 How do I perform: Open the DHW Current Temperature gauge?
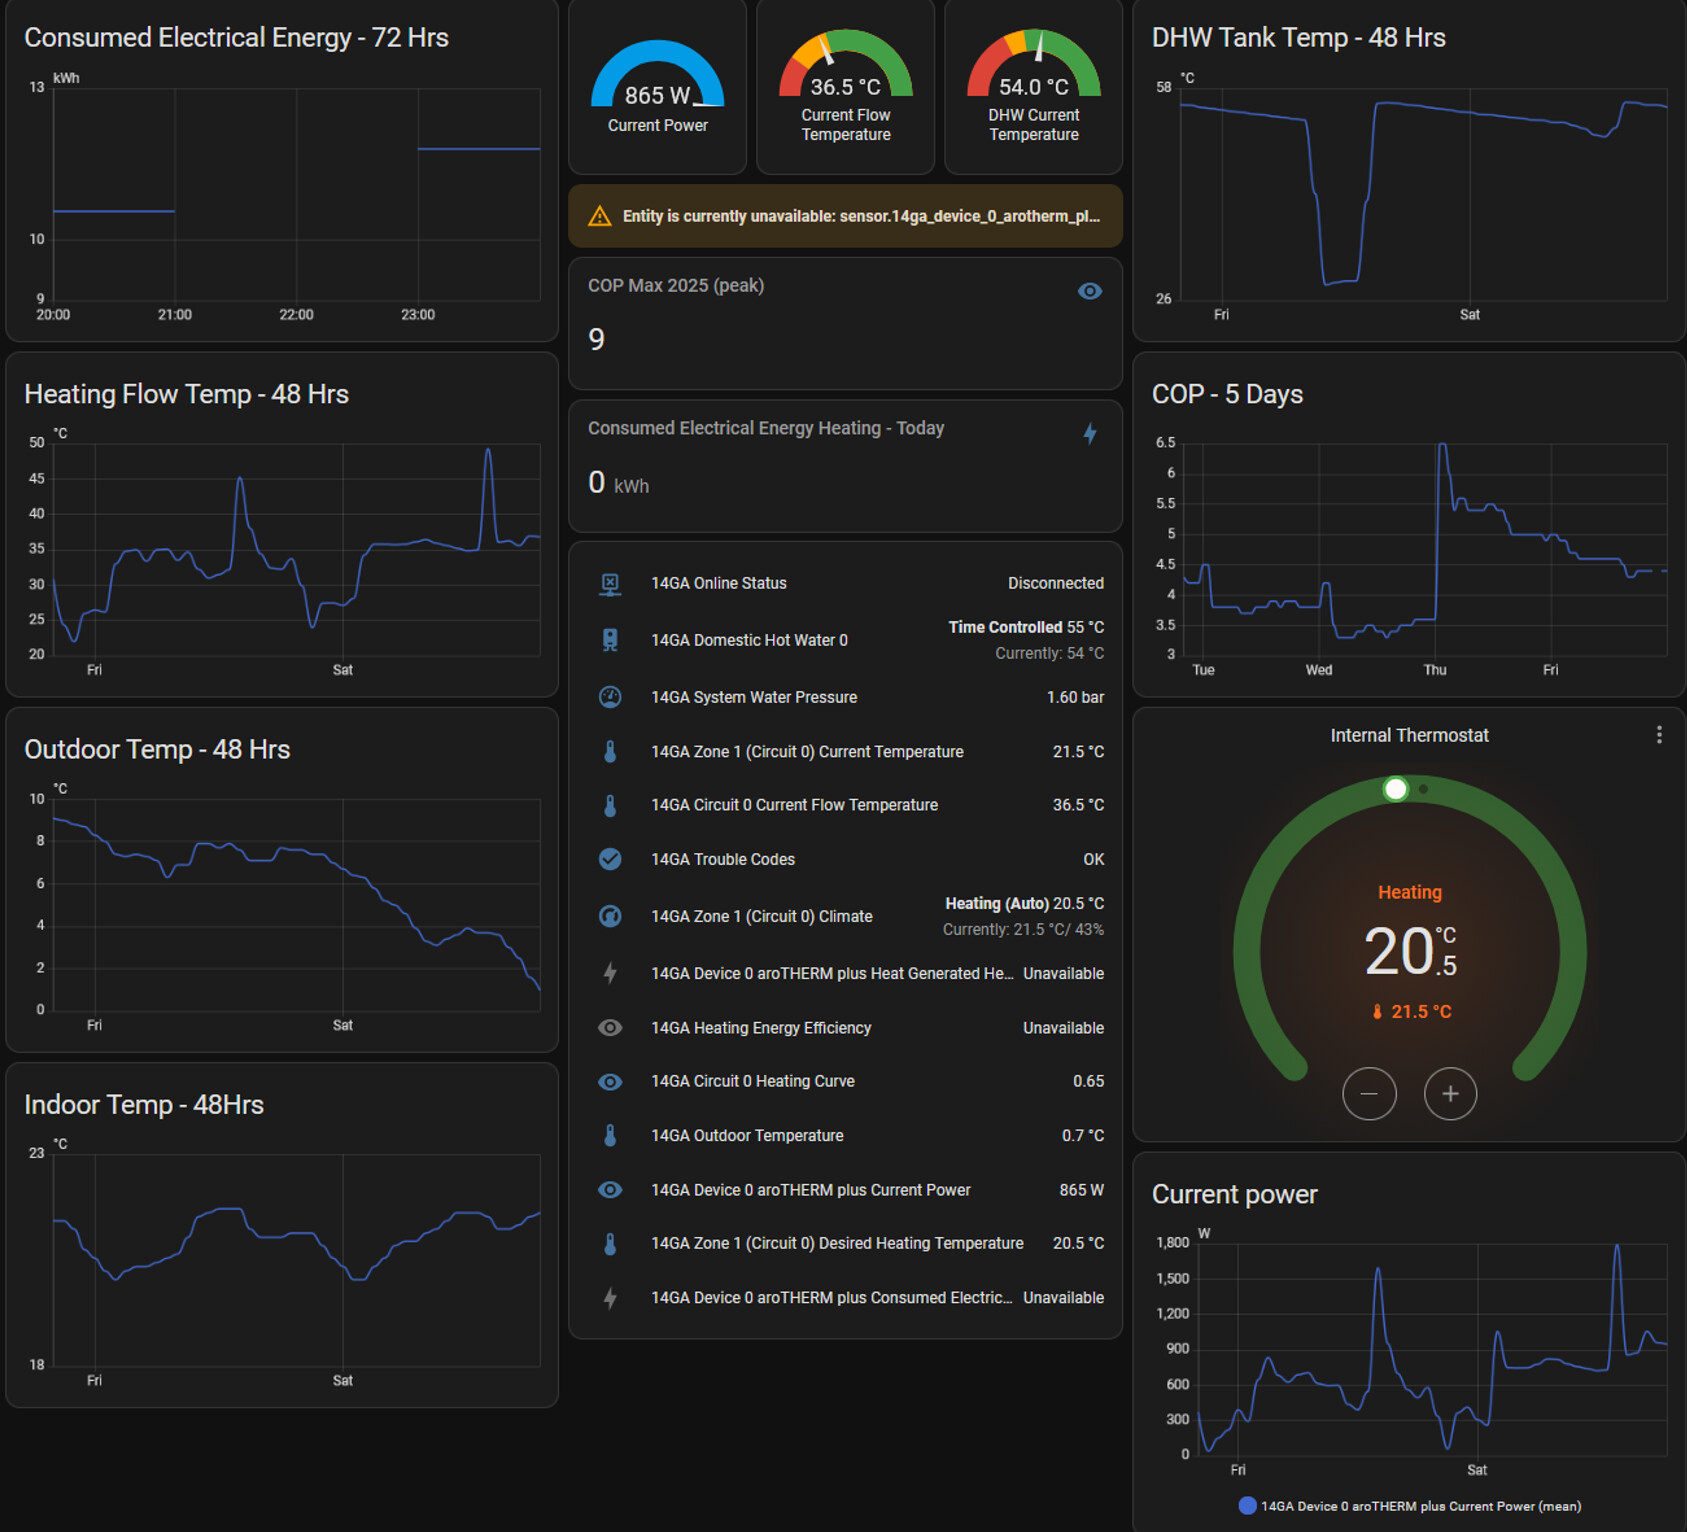coord(1033,88)
